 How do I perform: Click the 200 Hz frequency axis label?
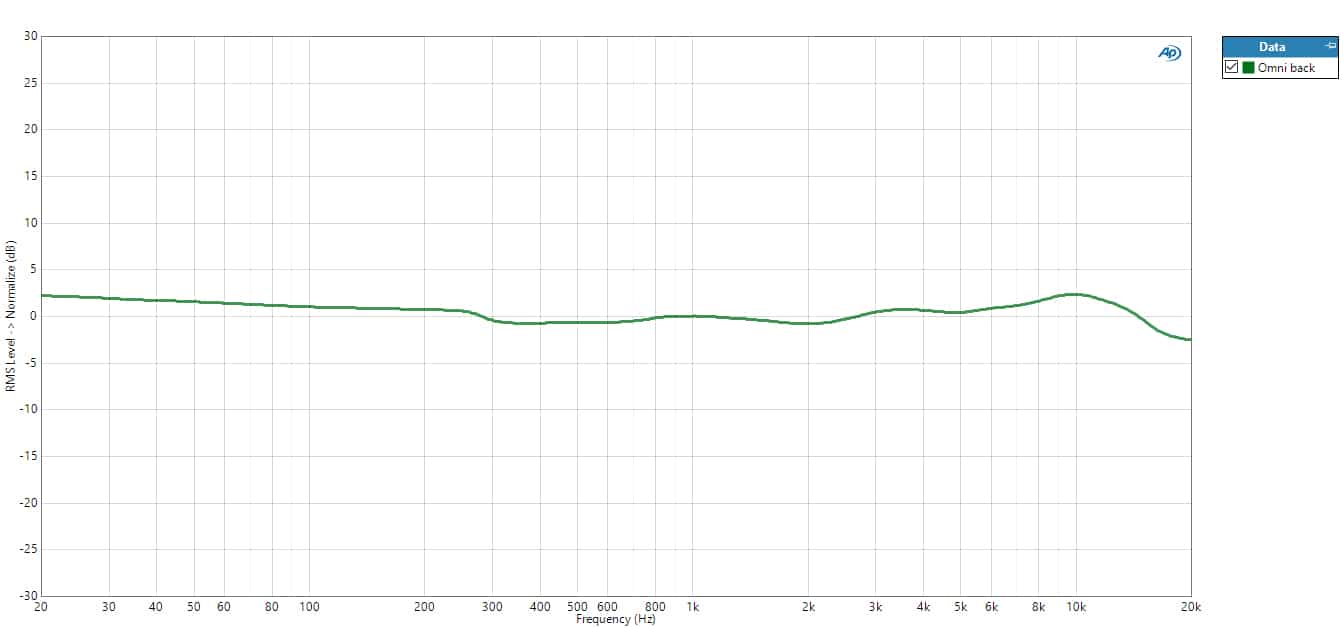tap(424, 607)
